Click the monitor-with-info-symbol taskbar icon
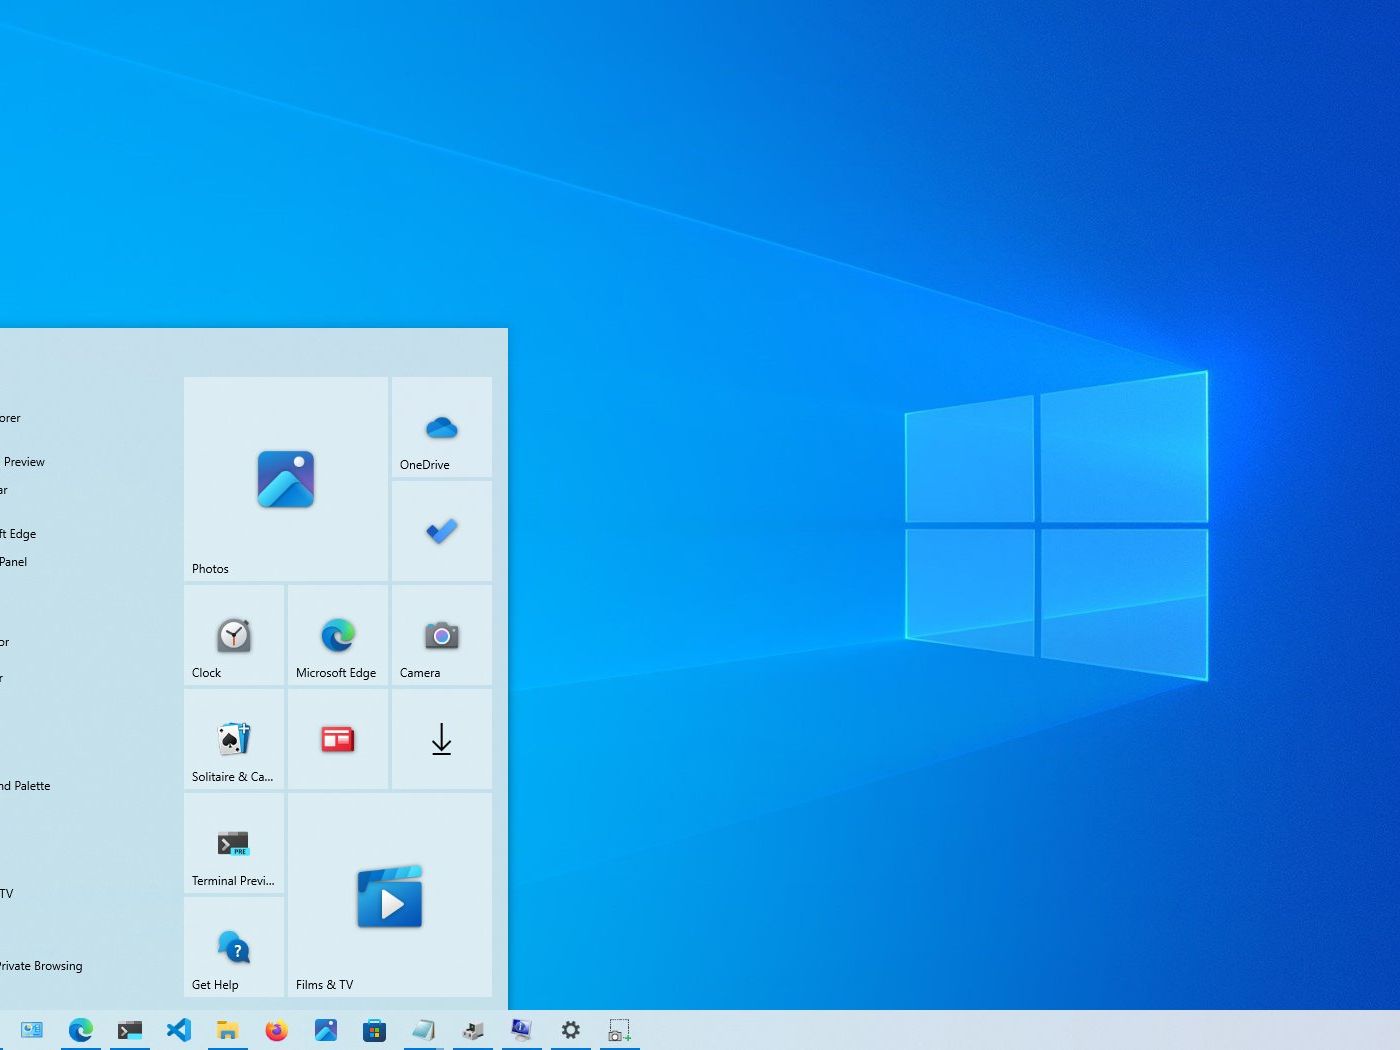The width and height of the screenshot is (1400, 1050). [522, 1030]
